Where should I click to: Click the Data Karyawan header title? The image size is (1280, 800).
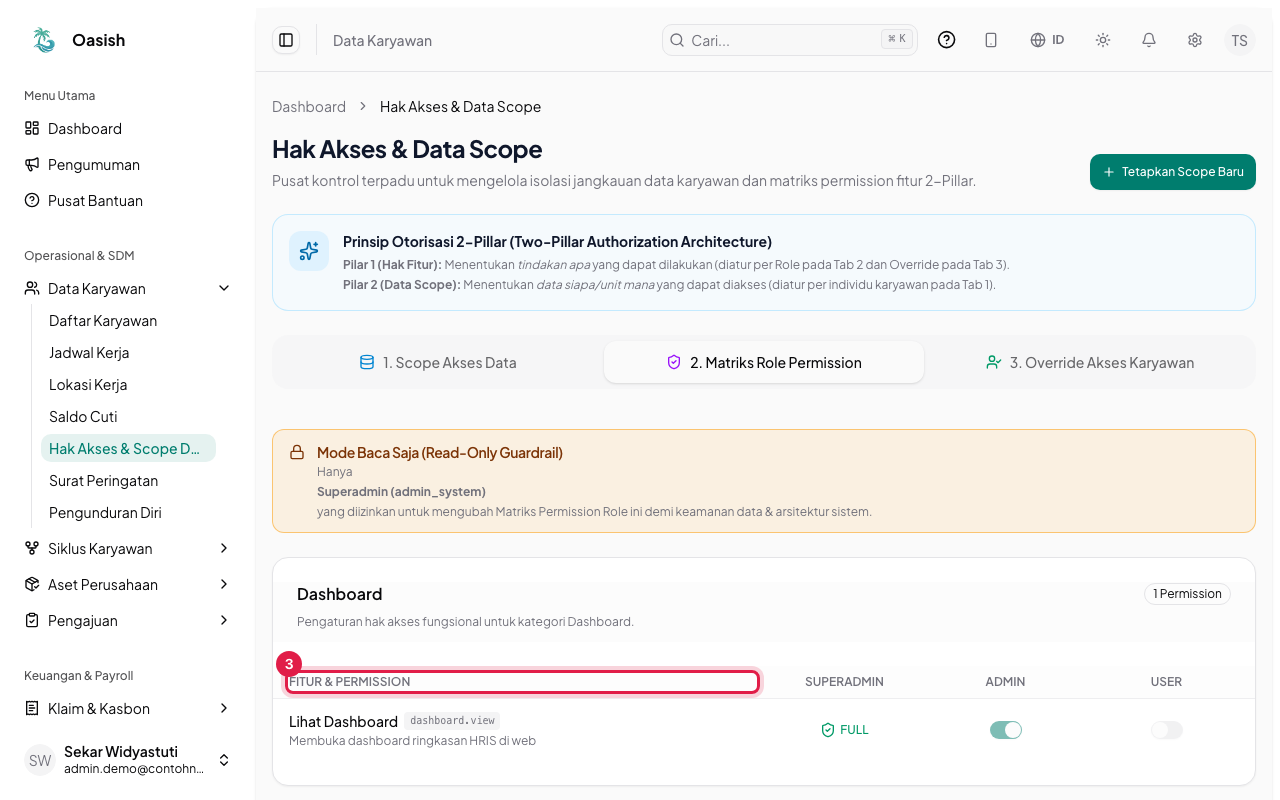coord(382,41)
